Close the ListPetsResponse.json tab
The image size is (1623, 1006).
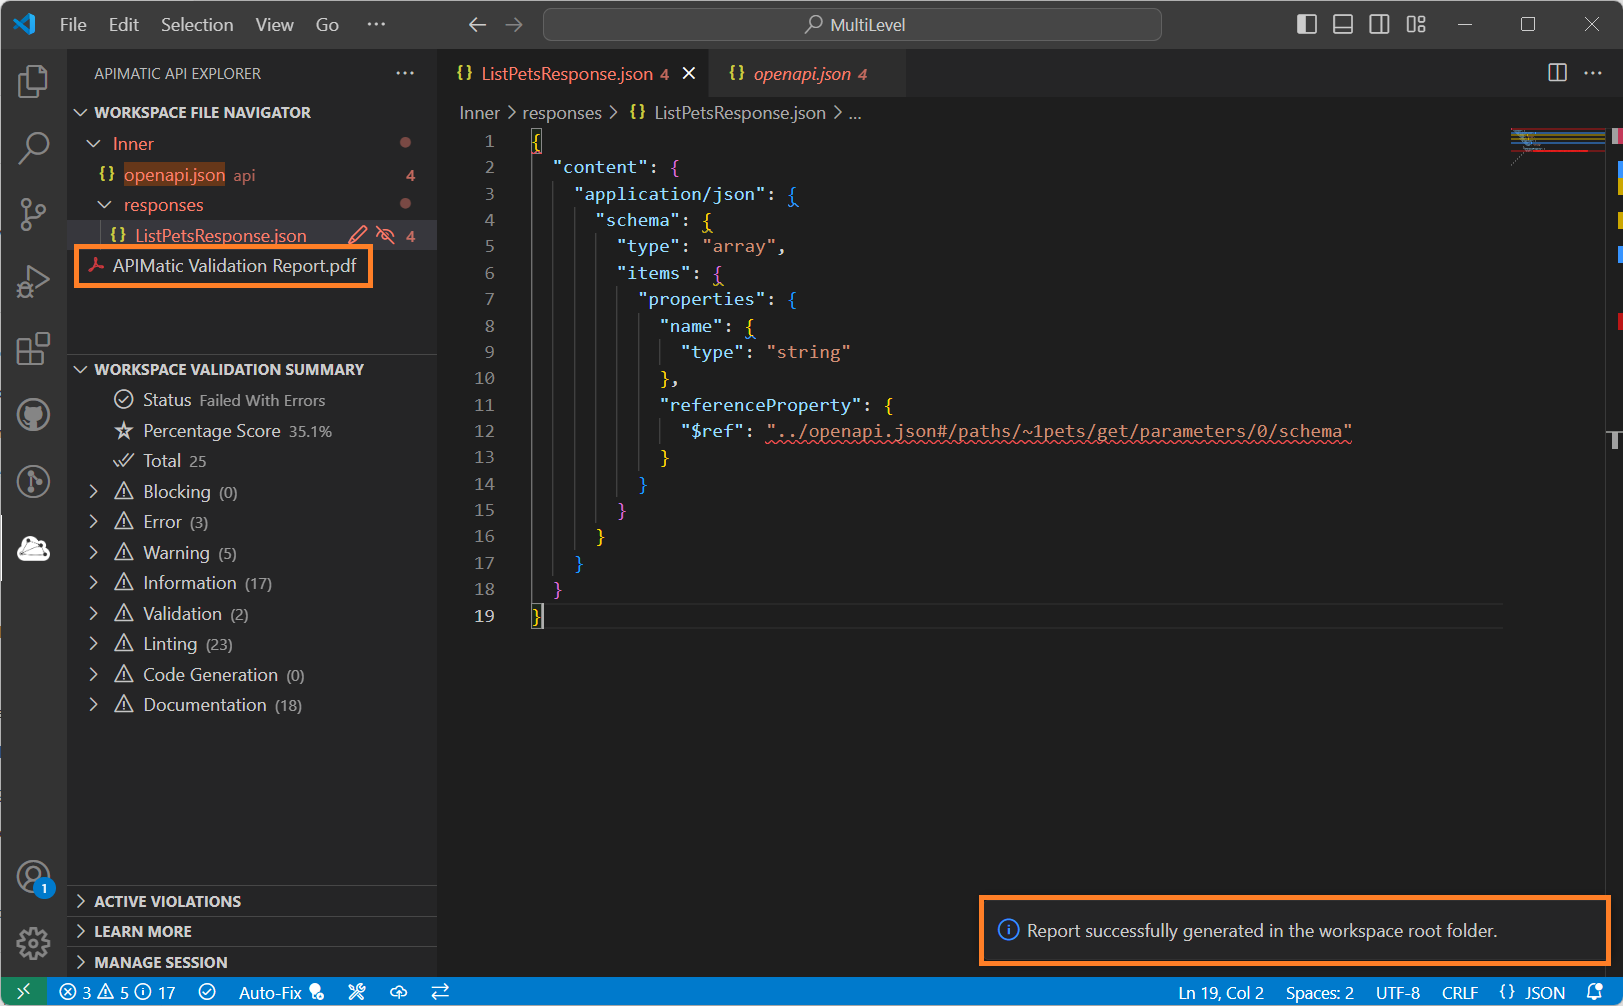(x=689, y=74)
